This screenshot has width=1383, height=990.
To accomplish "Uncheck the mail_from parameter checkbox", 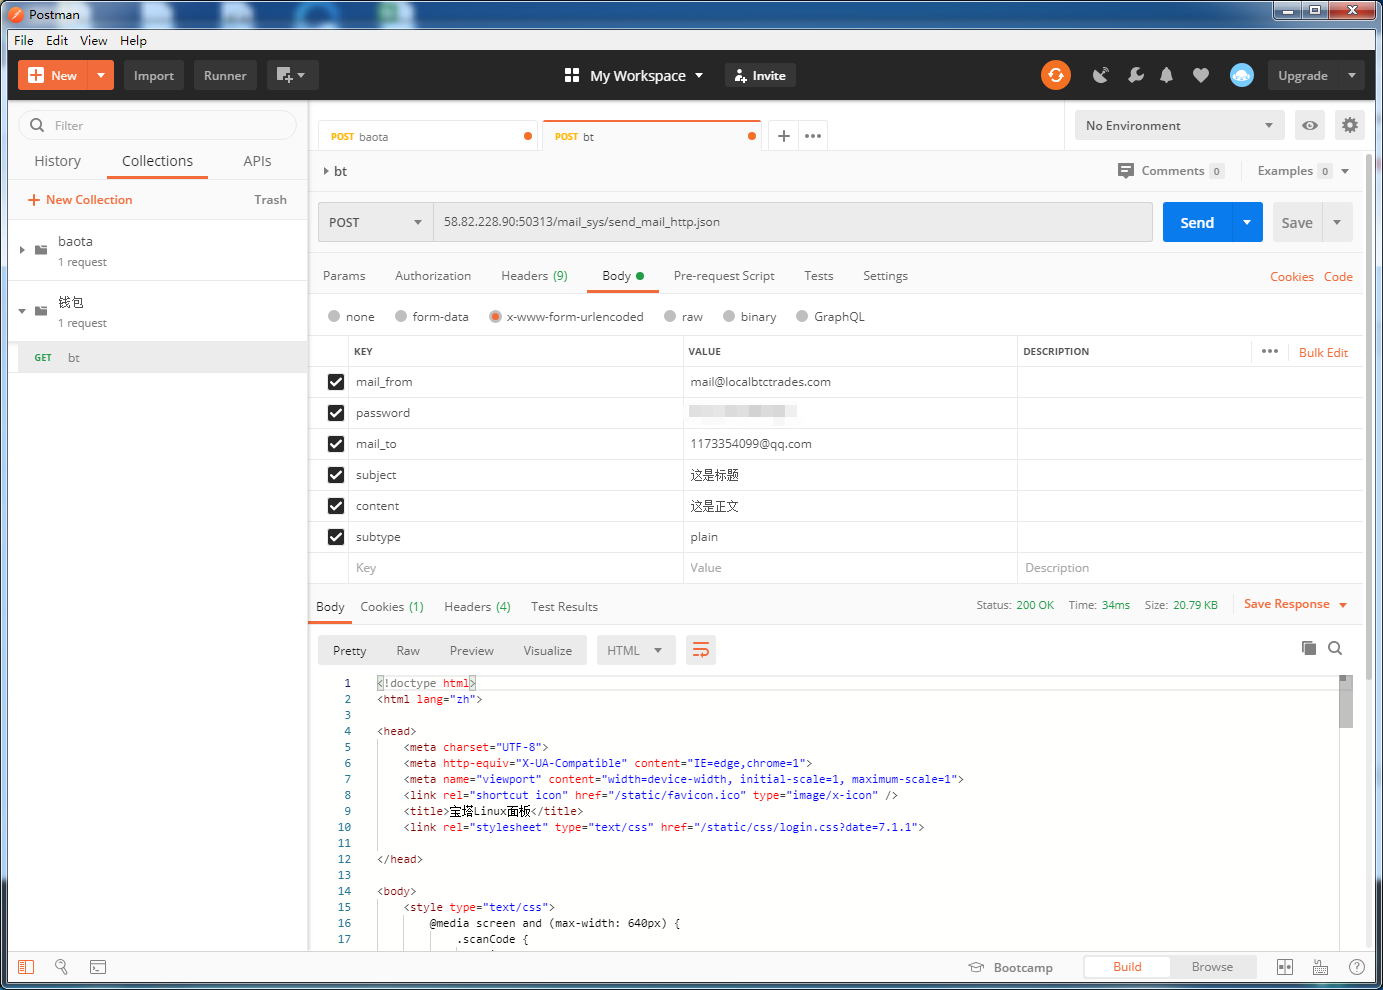I will 336,382.
